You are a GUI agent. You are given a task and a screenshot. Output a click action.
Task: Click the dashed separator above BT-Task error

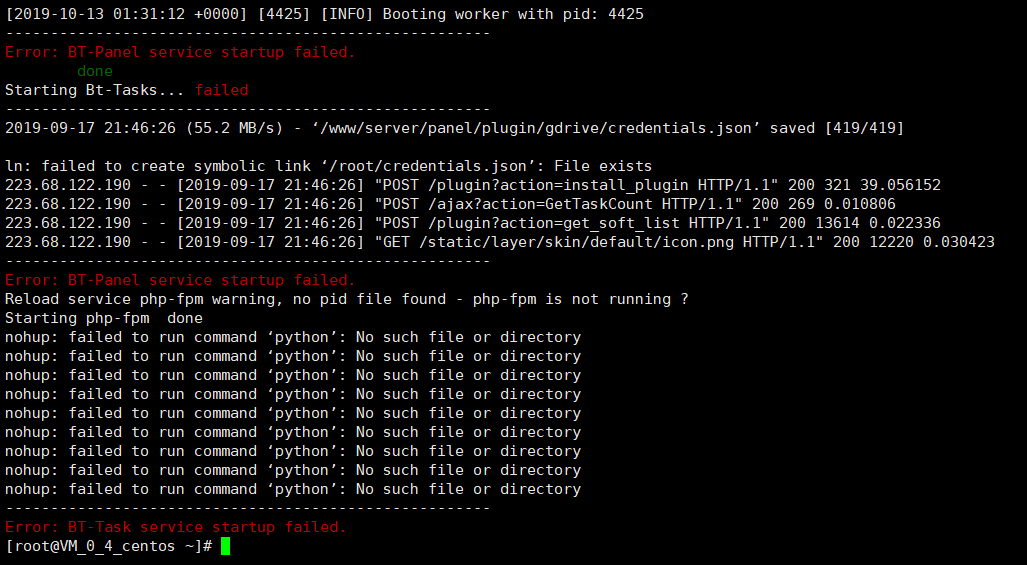pyautogui.click(x=248, y=508)
